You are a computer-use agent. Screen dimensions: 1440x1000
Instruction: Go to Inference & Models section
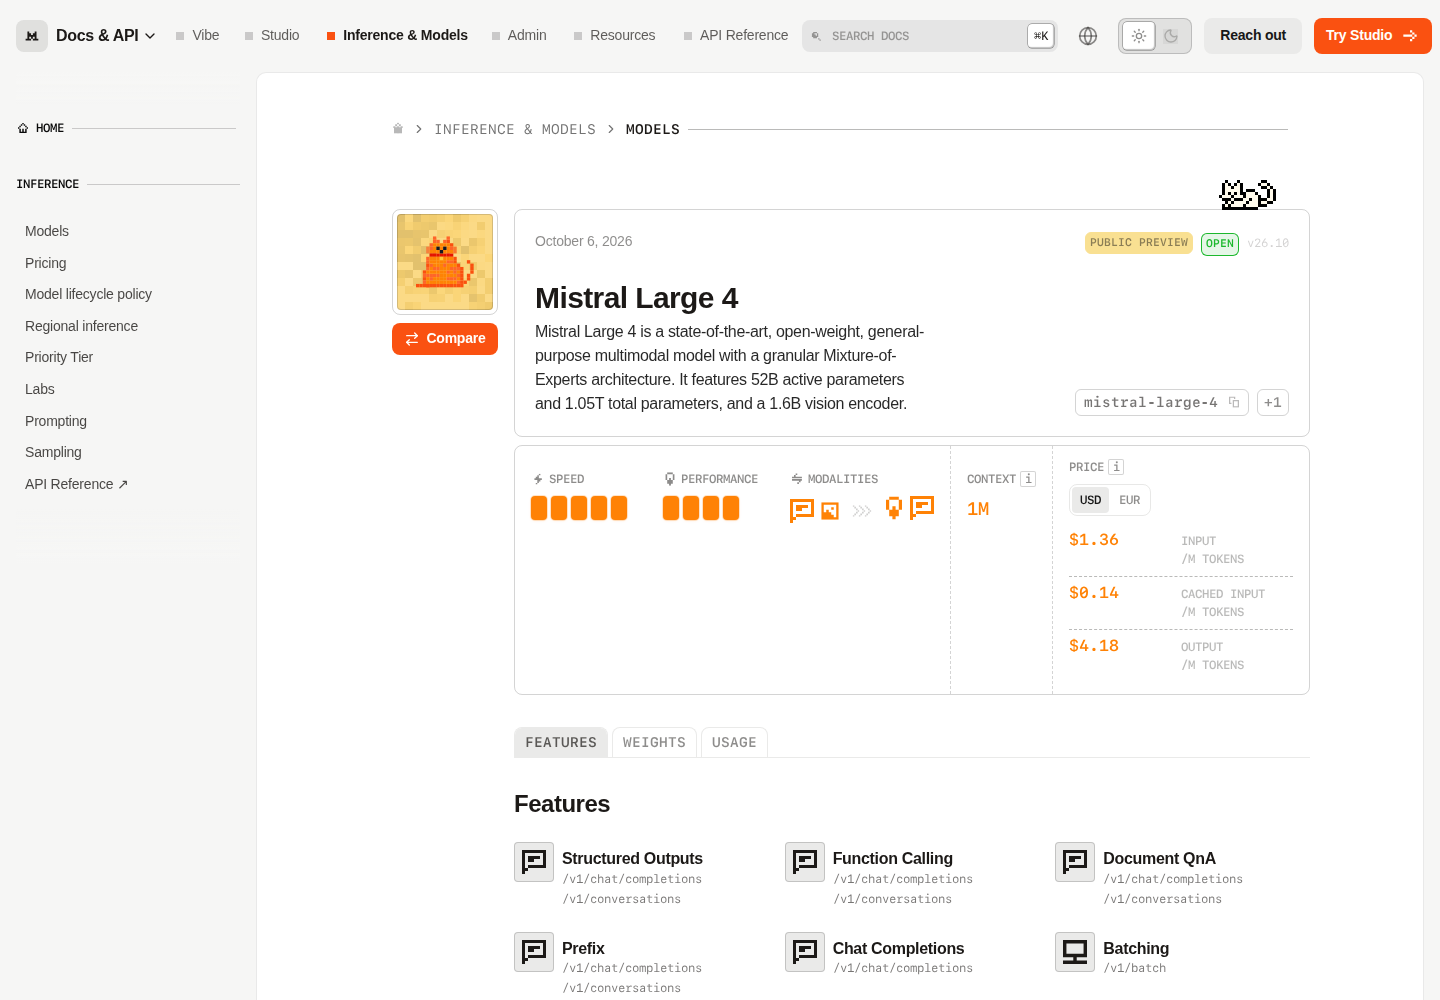pos(397,36)
